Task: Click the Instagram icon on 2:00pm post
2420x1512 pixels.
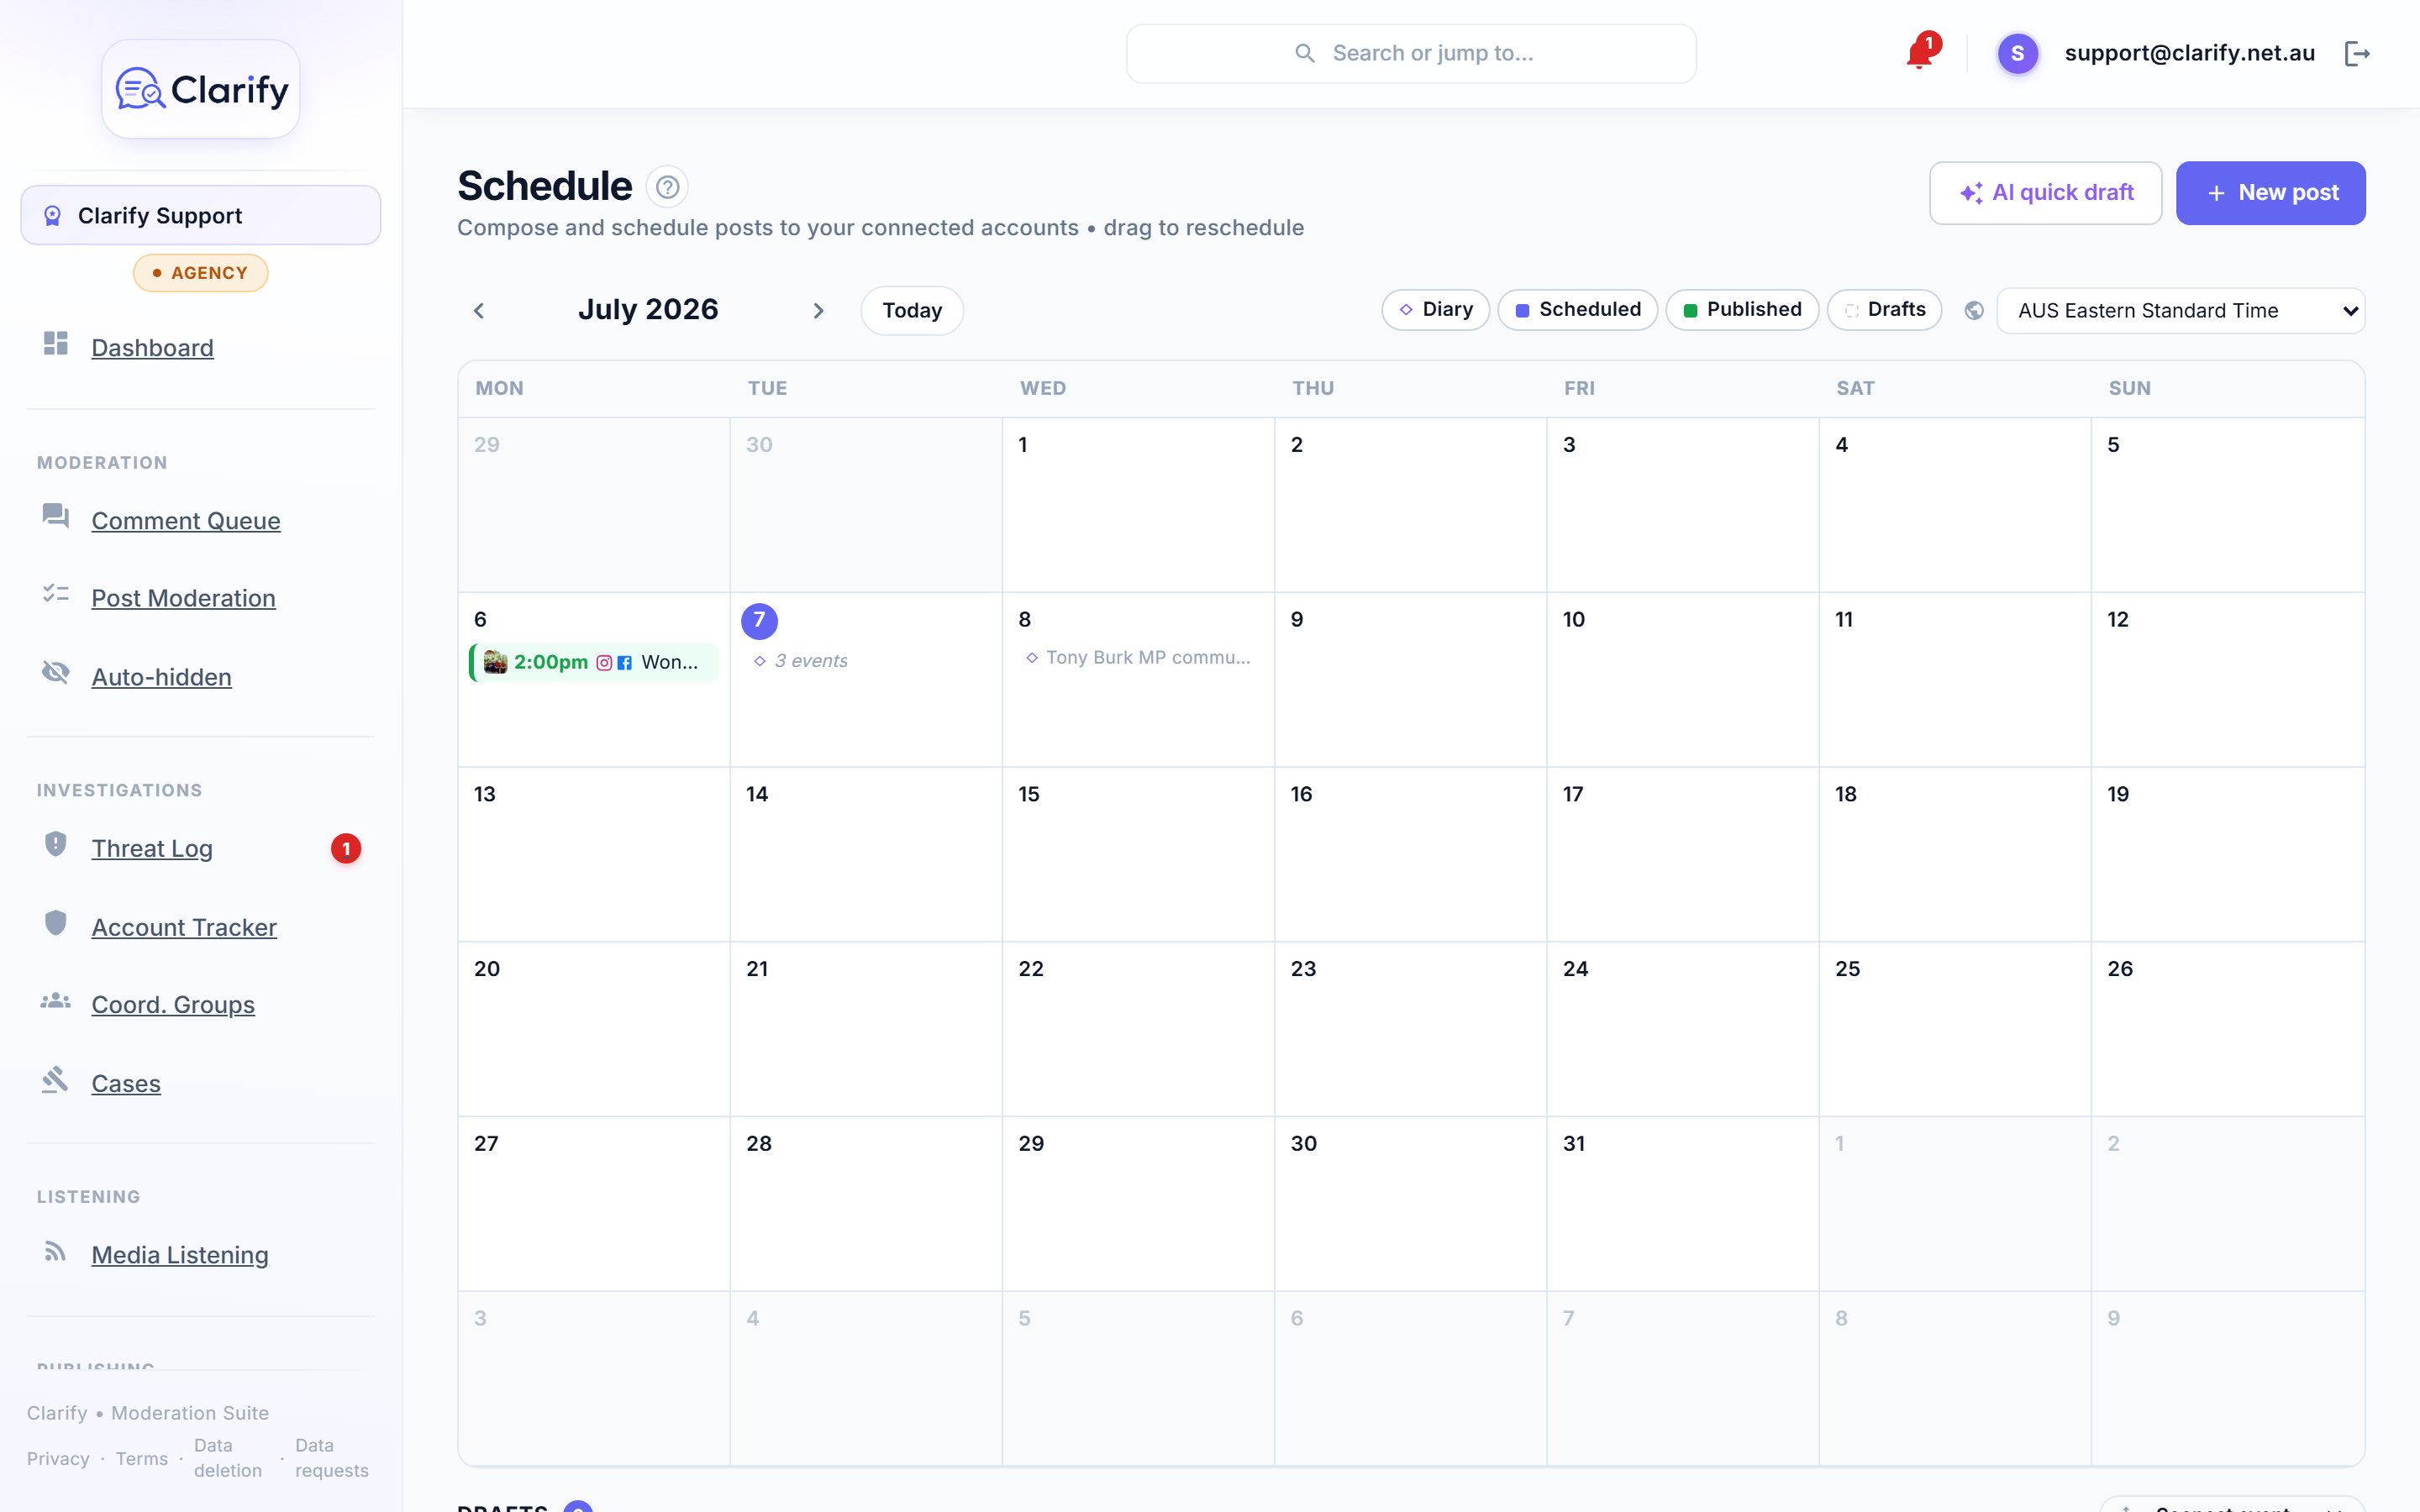Action: pyautogui.click(x=604, y=663)
